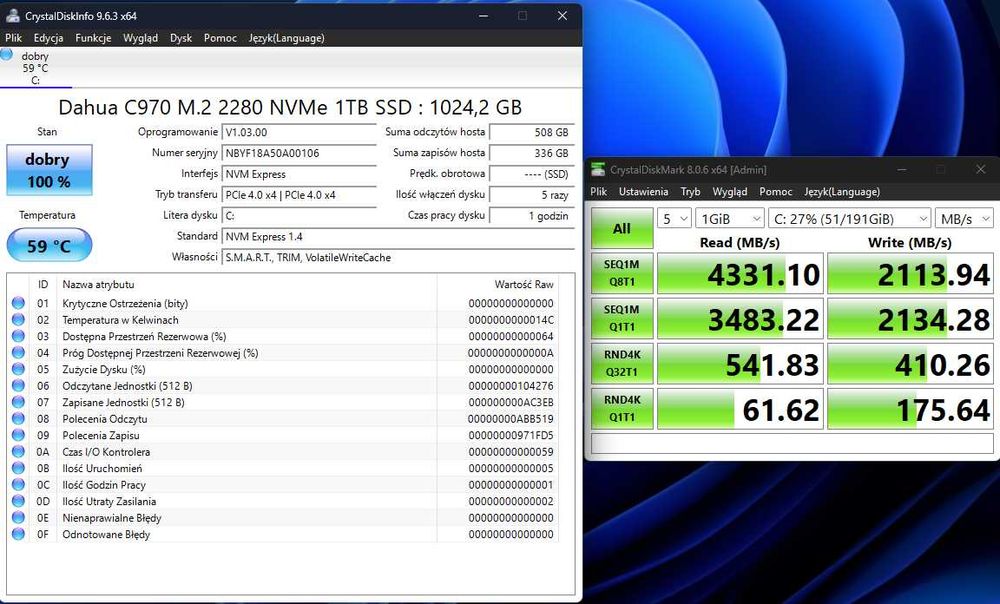
Task: Click the Własności field with S.M.A.R.T., TRIM
Action: click(398, 258)
